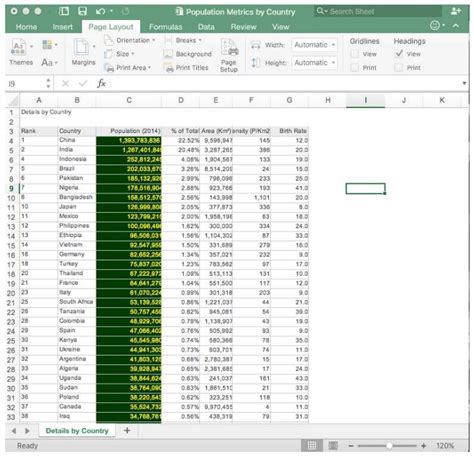This screenshot has height=457, width=474.
Task: Select the Population (2014) header cell
Action: click(129, 131)
